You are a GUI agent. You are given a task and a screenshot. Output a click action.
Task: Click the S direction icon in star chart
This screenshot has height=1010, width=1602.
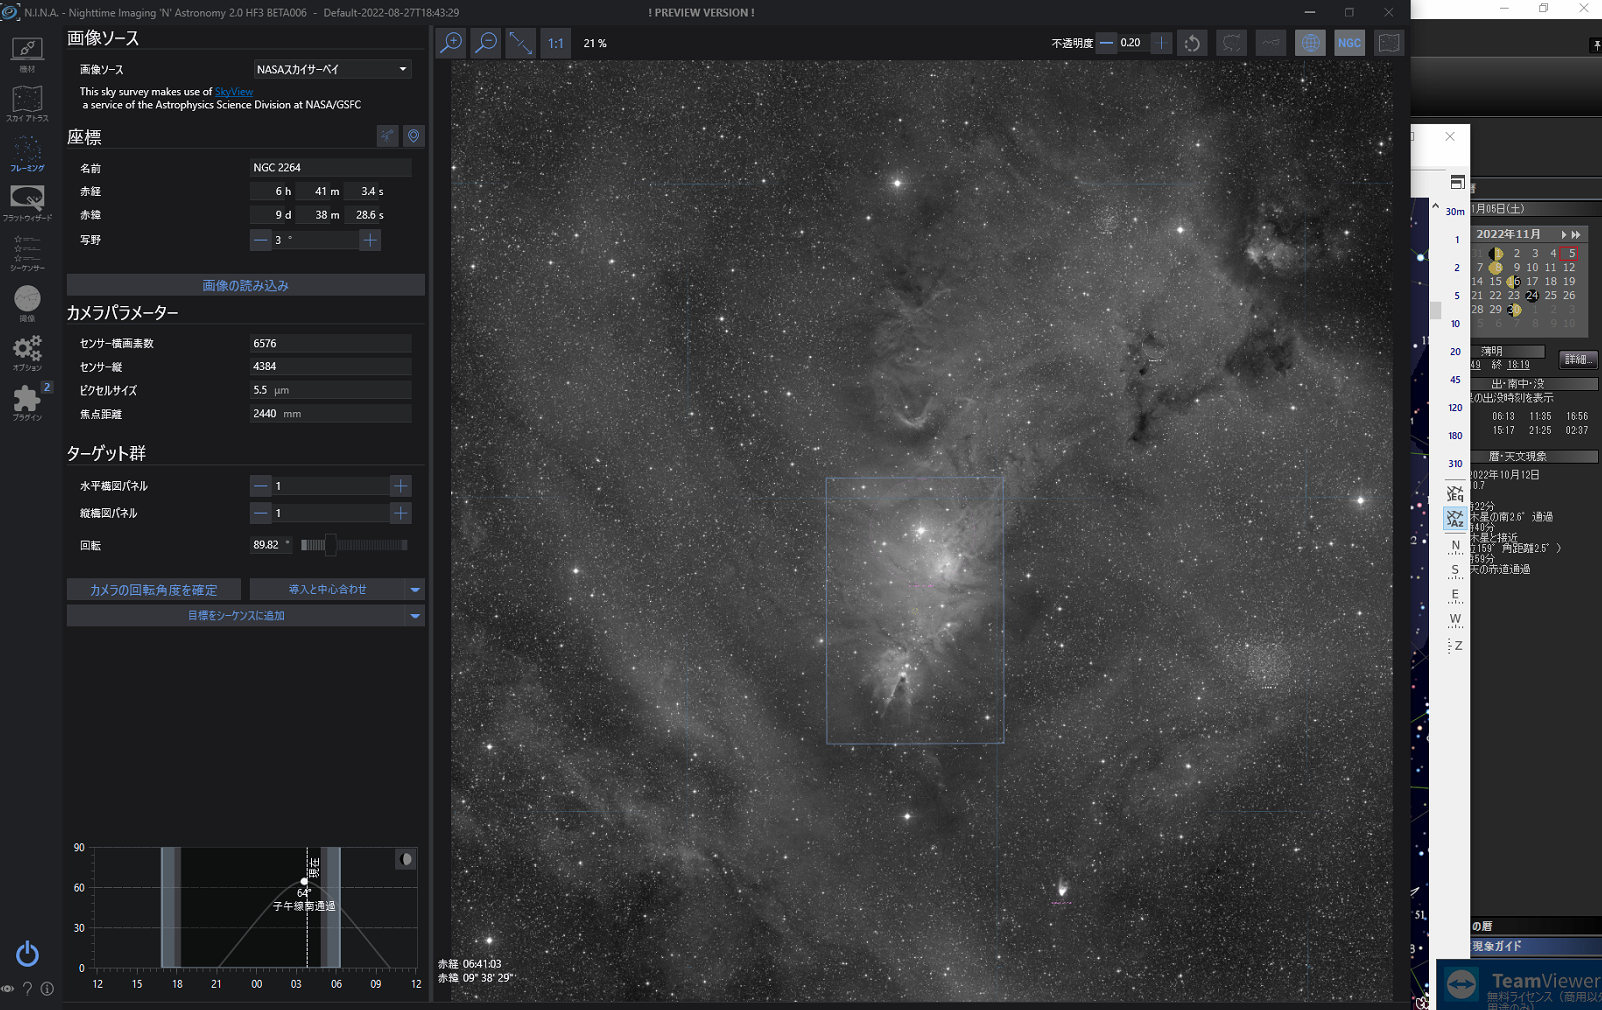(1455, 571)
